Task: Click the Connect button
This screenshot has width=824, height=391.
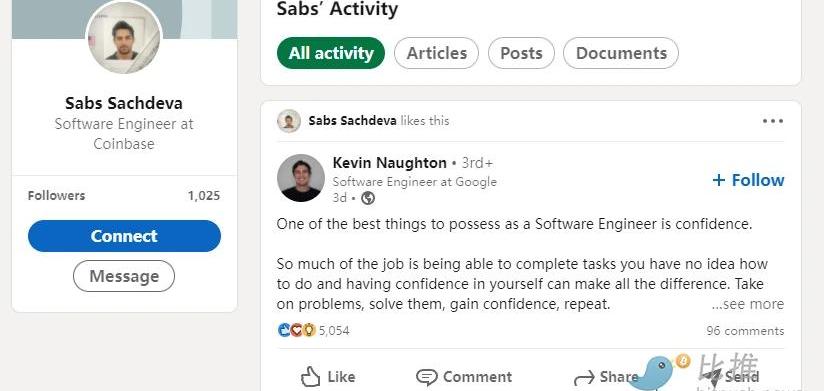Action: coord(125,236)
